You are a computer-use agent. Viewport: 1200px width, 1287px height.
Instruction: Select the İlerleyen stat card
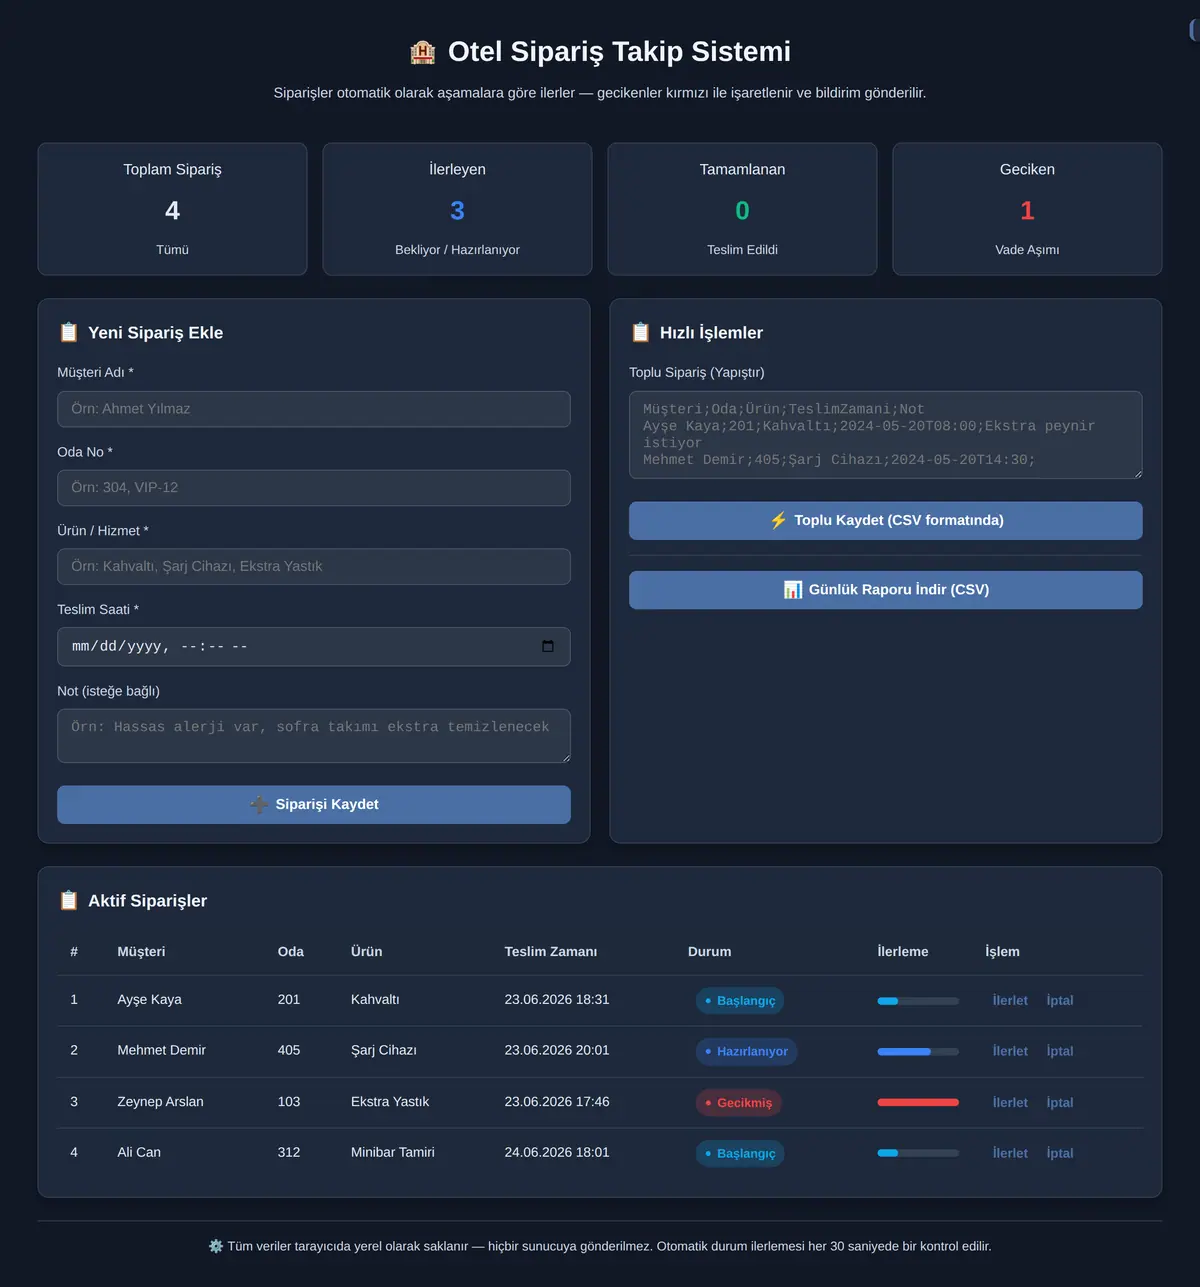point(457,209)
